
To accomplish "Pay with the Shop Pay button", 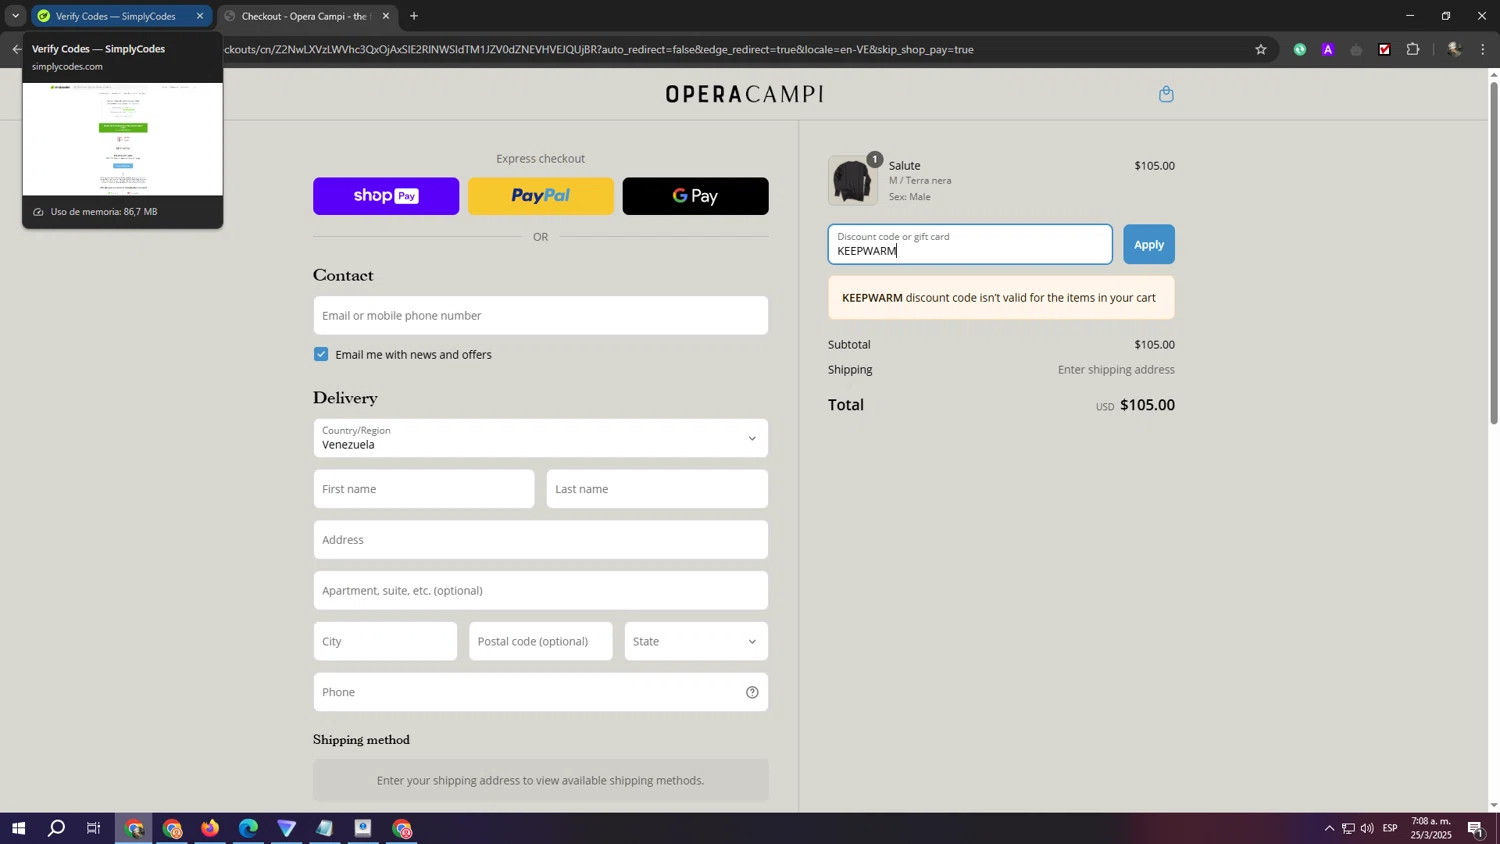I will click(386, 196).
